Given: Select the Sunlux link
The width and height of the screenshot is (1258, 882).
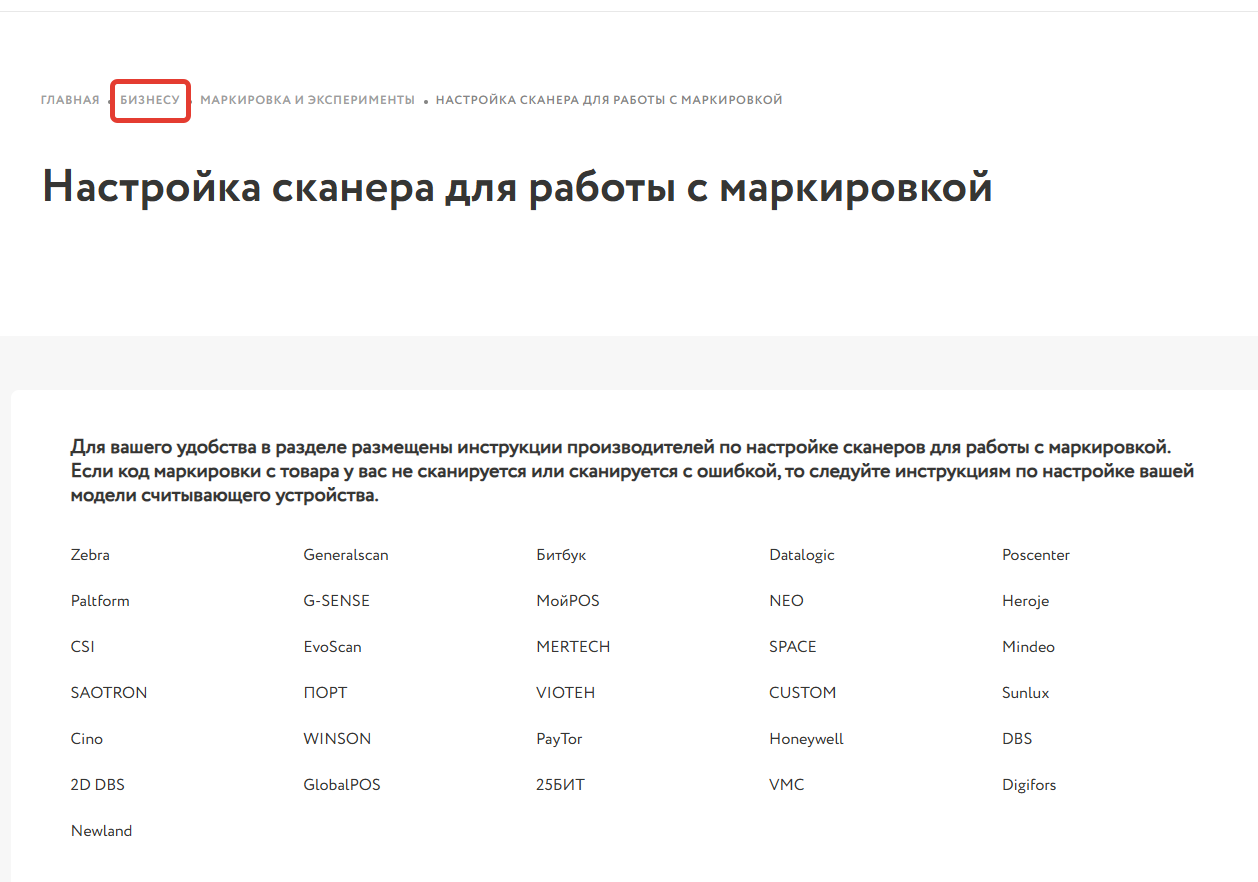Looking at the screenshot, I should tap(1026, 693).
